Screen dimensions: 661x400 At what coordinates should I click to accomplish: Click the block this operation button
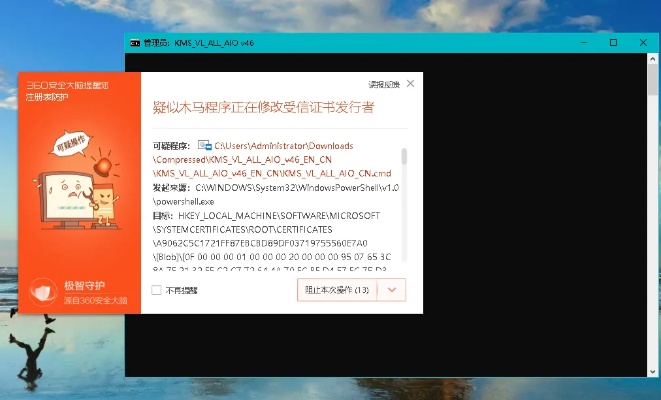click(x=337, y=290)
